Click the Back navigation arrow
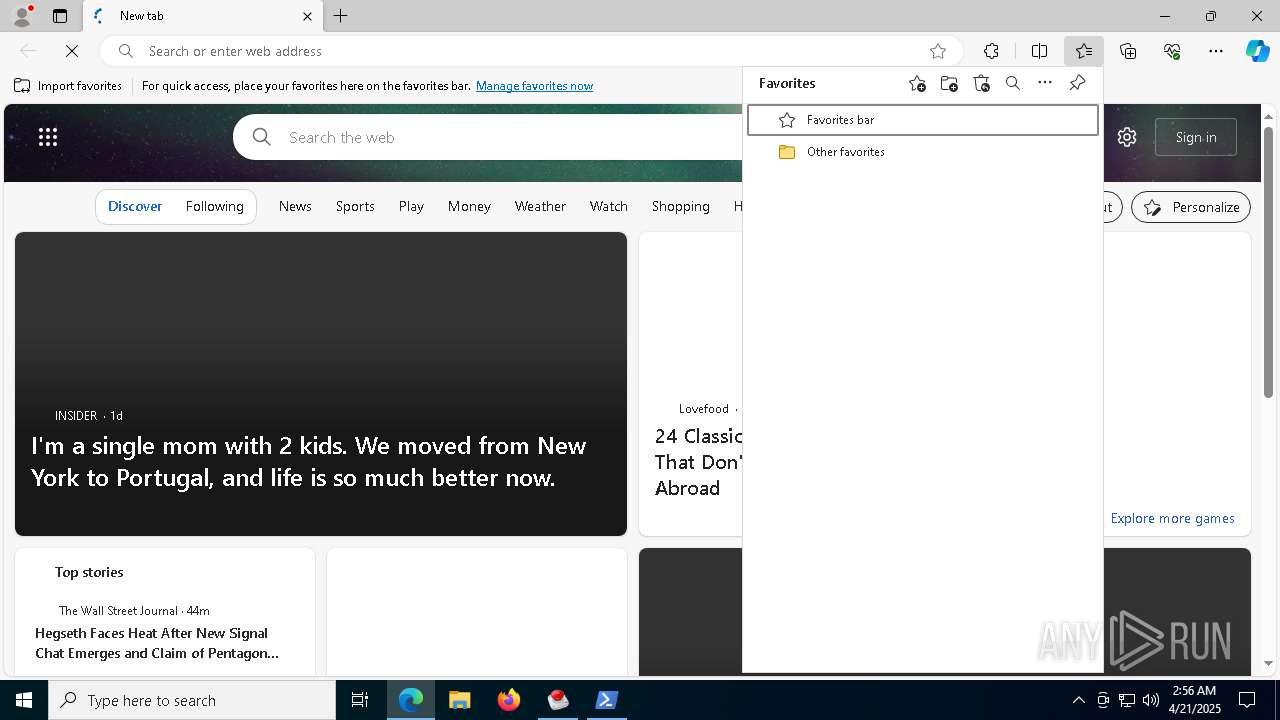Viewport: 1280px width, 720px height. [x=28, y=51]
